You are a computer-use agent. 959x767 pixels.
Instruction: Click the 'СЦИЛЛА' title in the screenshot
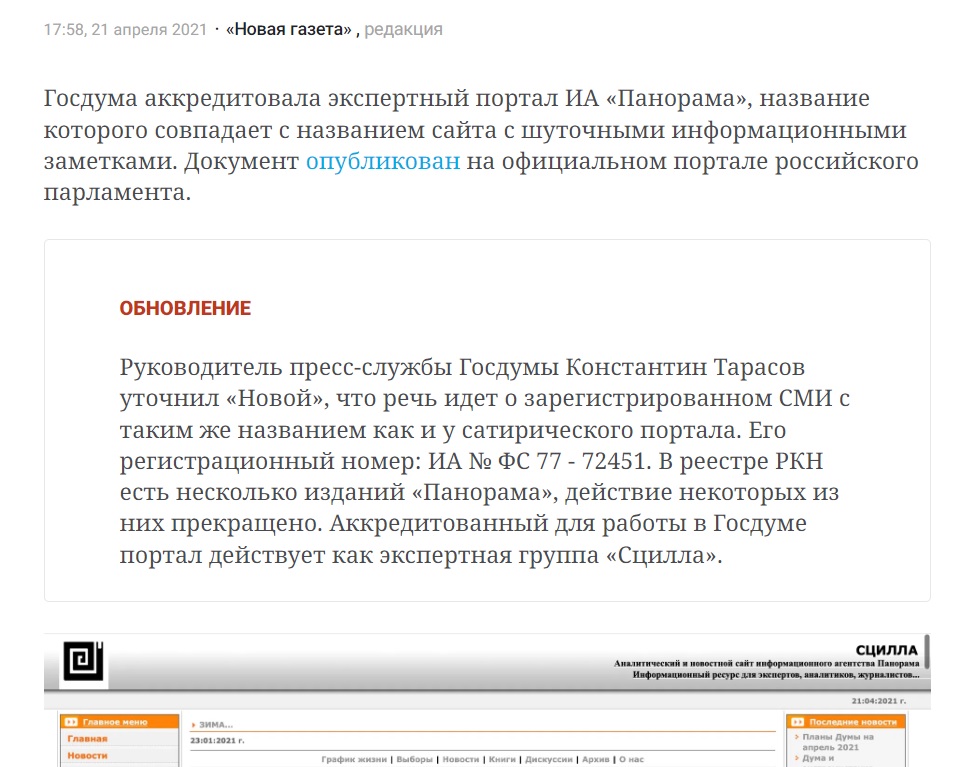886,650
